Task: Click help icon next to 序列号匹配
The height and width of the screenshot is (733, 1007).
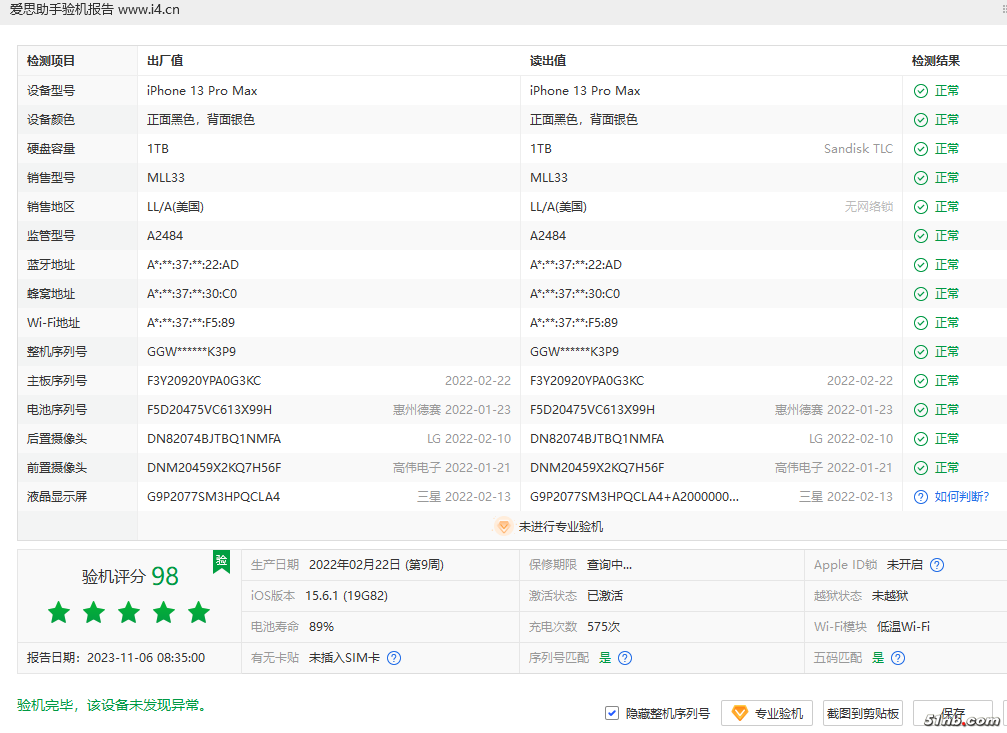Action: pos(625,658)
